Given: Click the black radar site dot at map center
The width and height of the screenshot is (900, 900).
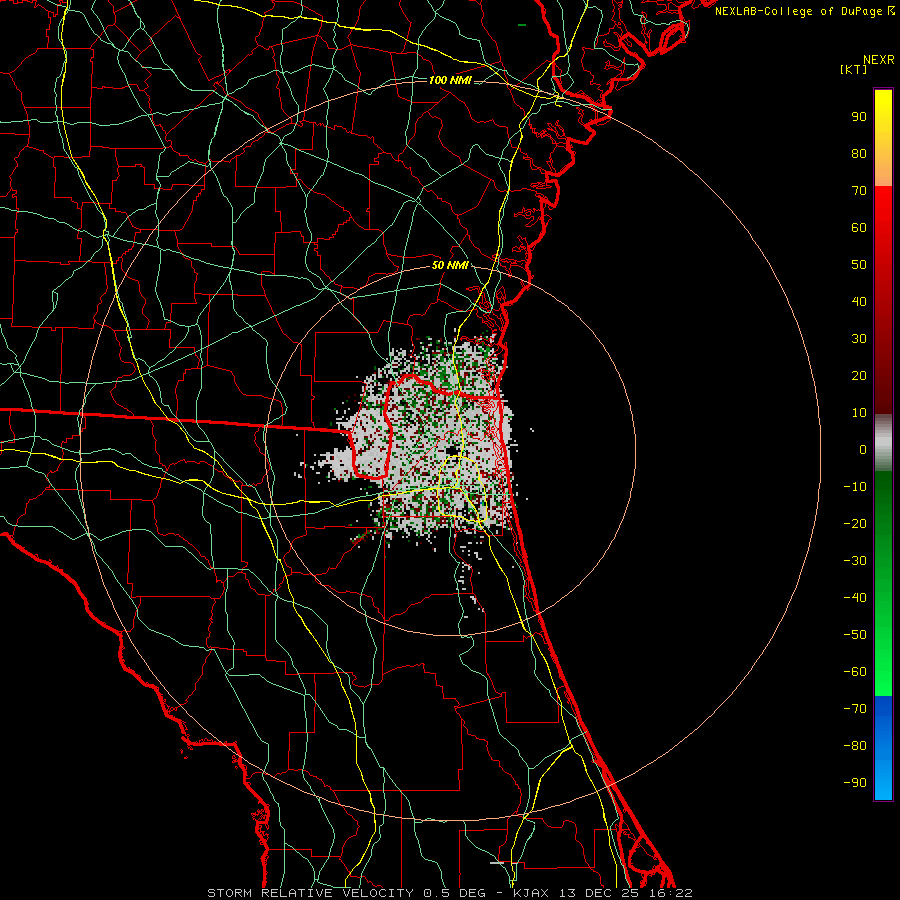Looking at the screenshot, I should pyautogui.click(x=453, y=451).
